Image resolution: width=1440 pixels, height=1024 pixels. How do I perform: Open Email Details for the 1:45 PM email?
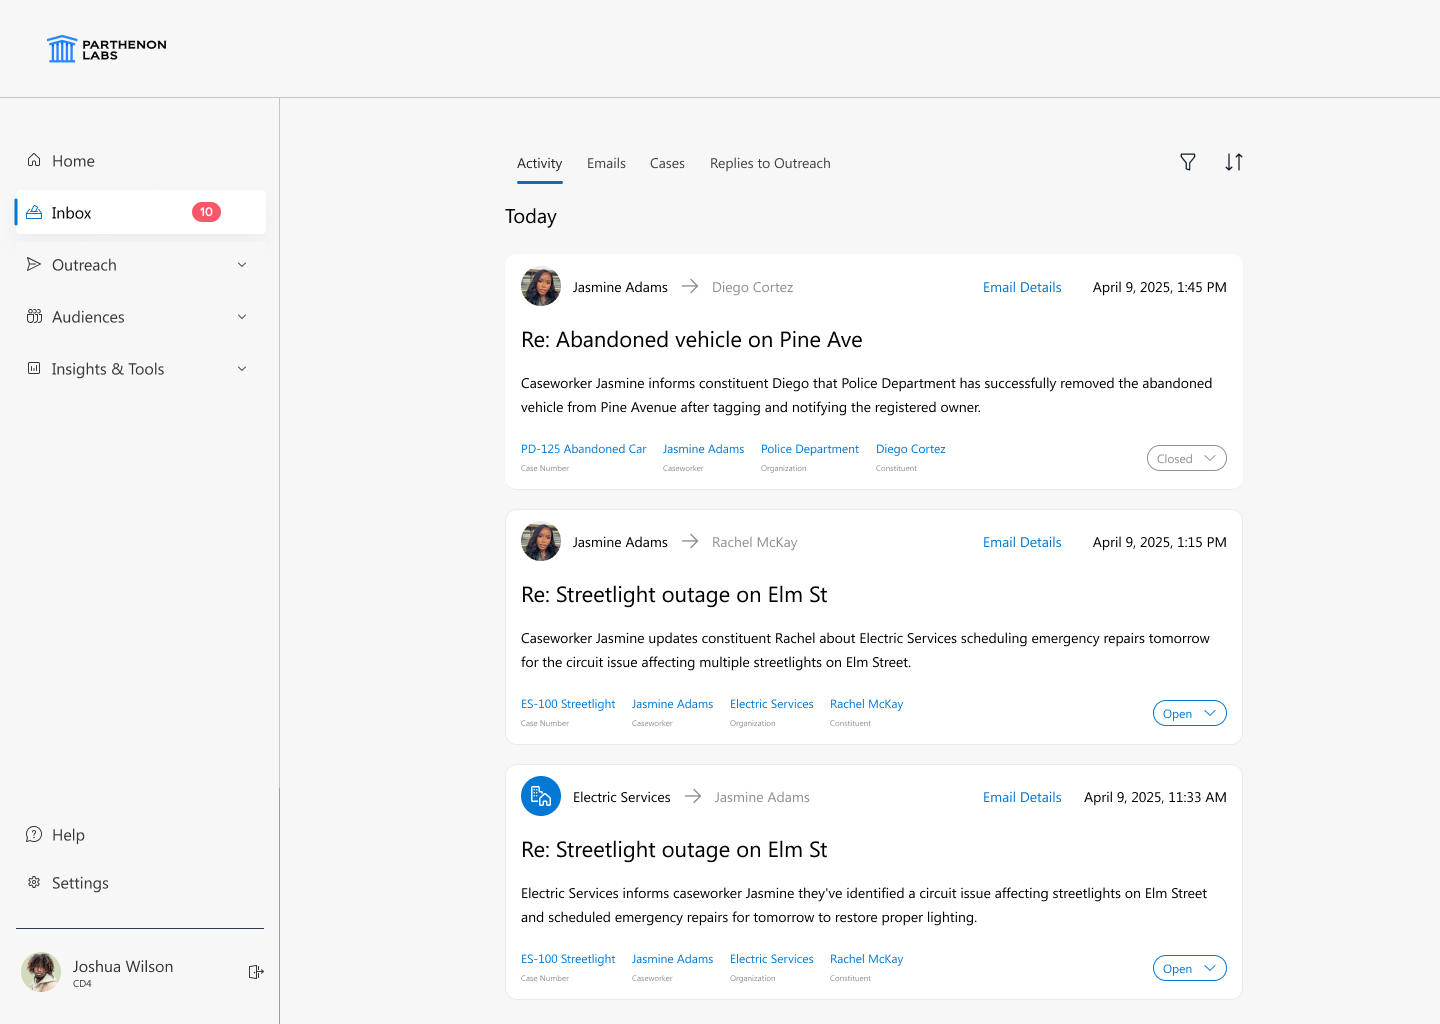point(1022,287)
